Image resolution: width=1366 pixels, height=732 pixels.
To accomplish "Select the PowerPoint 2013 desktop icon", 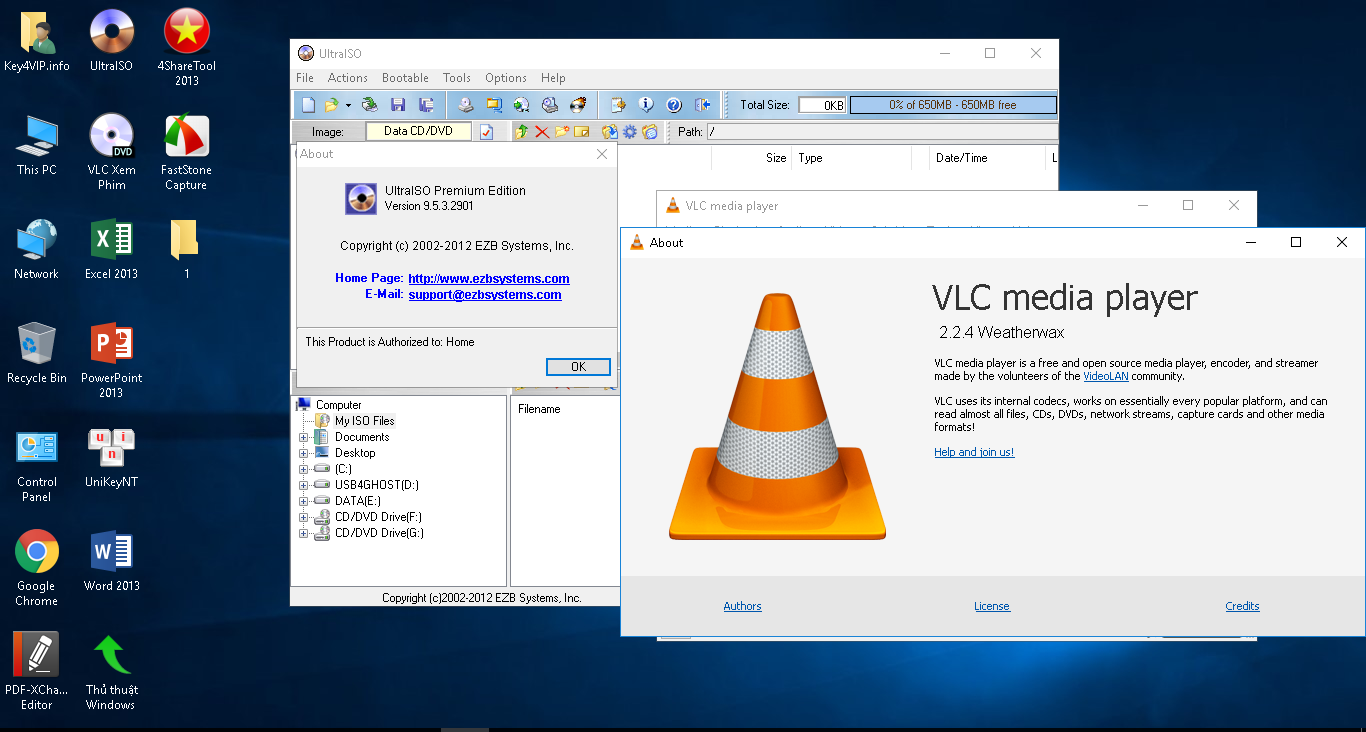I will coord(112,360).
